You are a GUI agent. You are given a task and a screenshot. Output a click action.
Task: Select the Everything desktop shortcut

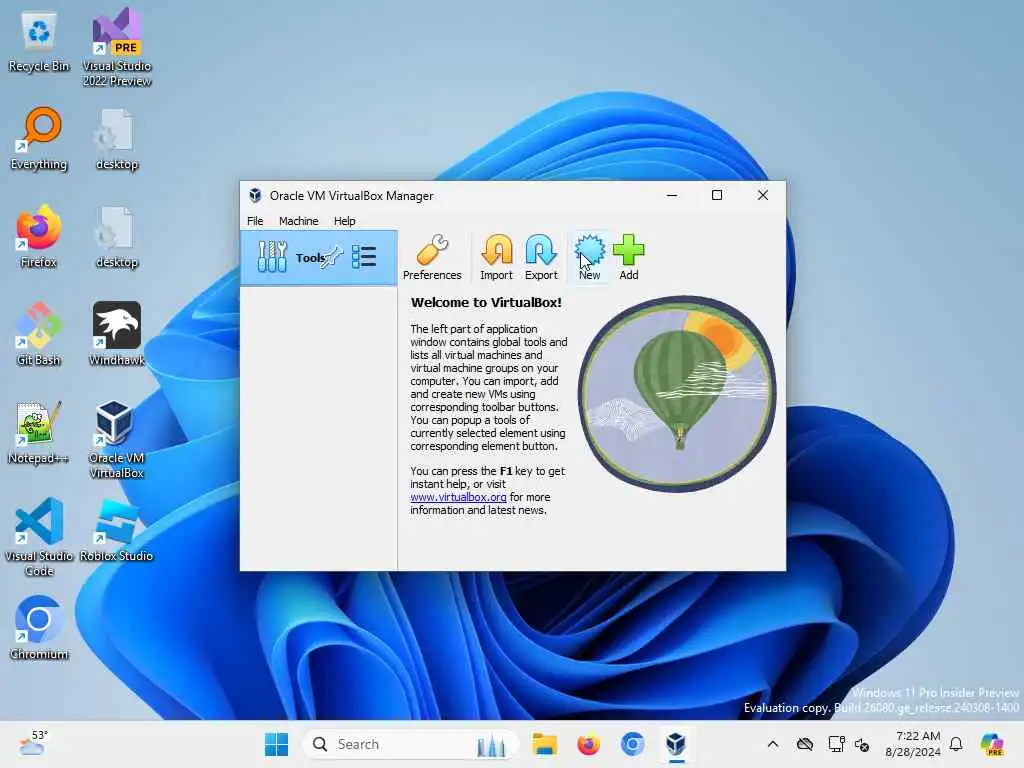39,138
